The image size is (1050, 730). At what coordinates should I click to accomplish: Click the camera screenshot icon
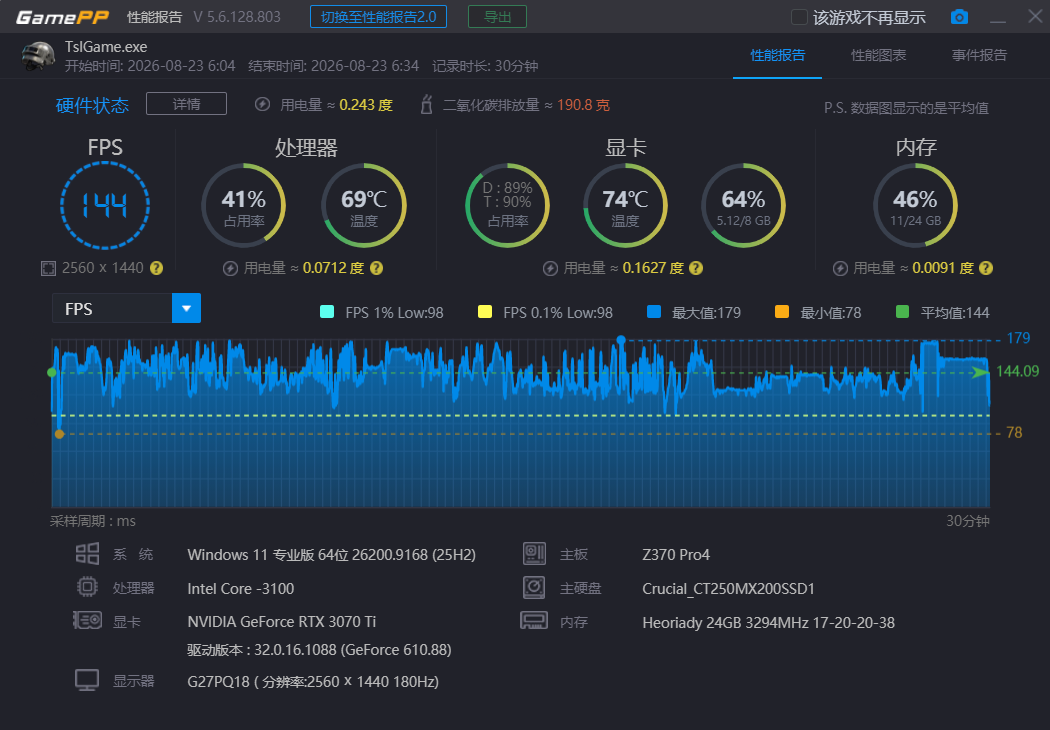[959, 17]
